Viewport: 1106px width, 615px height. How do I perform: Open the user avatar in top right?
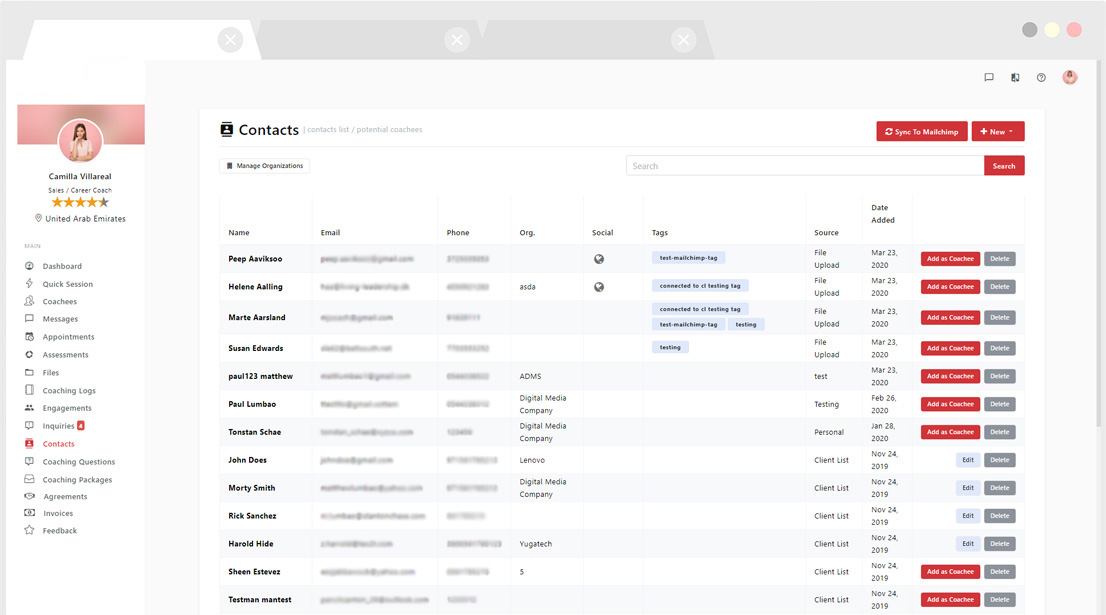click(x=1069, y=77)
